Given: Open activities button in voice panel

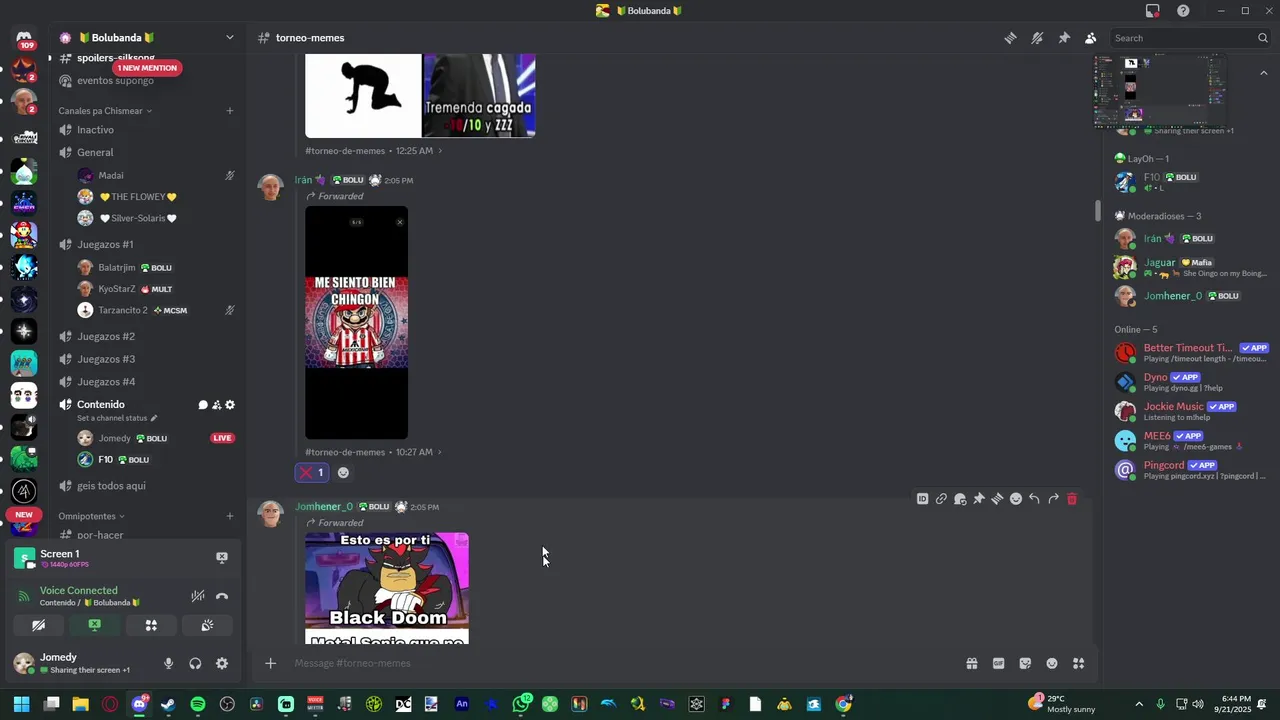Looking at the screenshot, I should (x=151, y=625).
